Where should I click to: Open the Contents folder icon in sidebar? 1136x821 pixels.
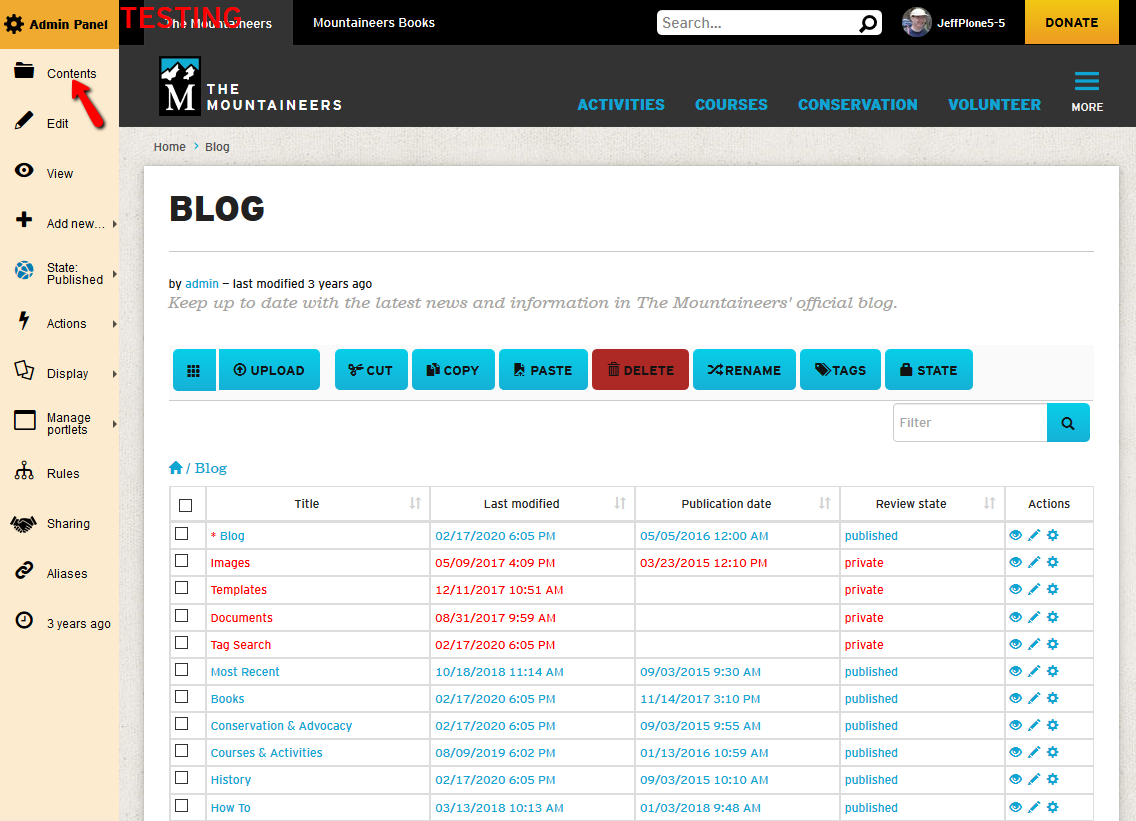tap(24, 71)
